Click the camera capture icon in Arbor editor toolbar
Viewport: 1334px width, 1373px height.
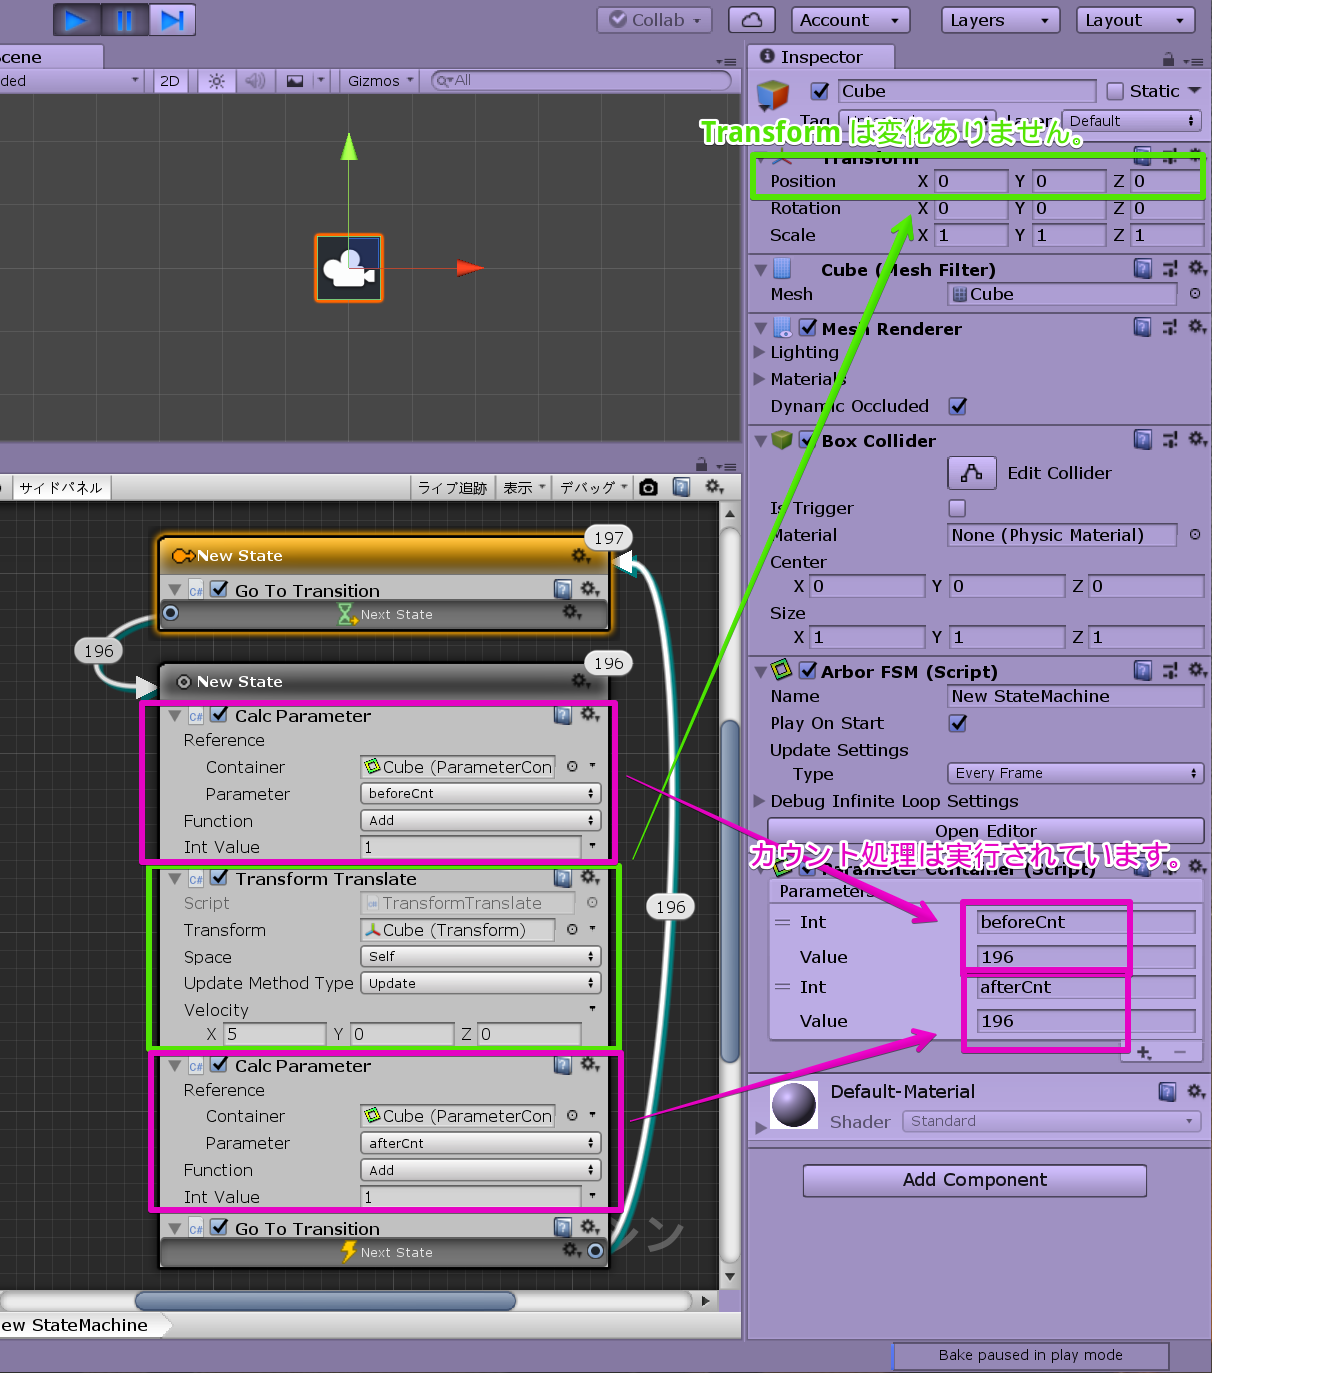point(648,487)
